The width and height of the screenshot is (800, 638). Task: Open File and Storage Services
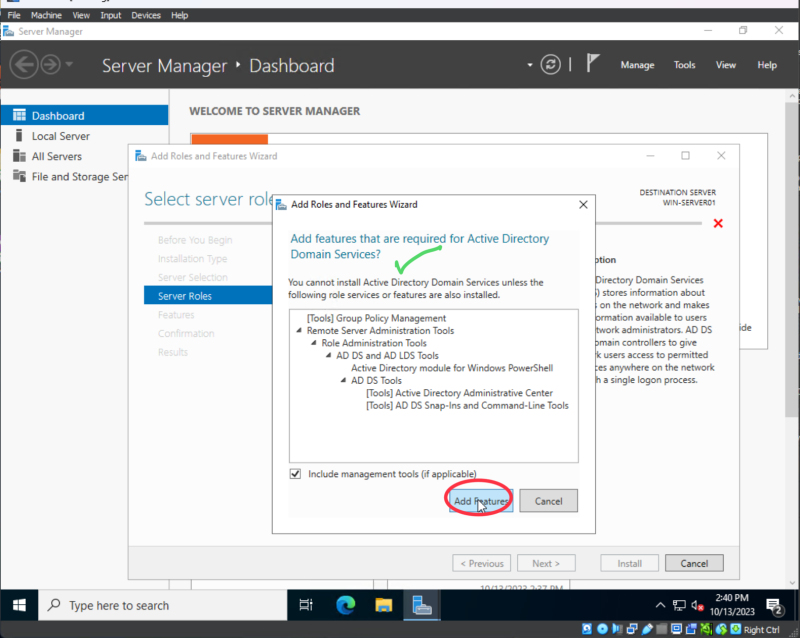[70, 176]
